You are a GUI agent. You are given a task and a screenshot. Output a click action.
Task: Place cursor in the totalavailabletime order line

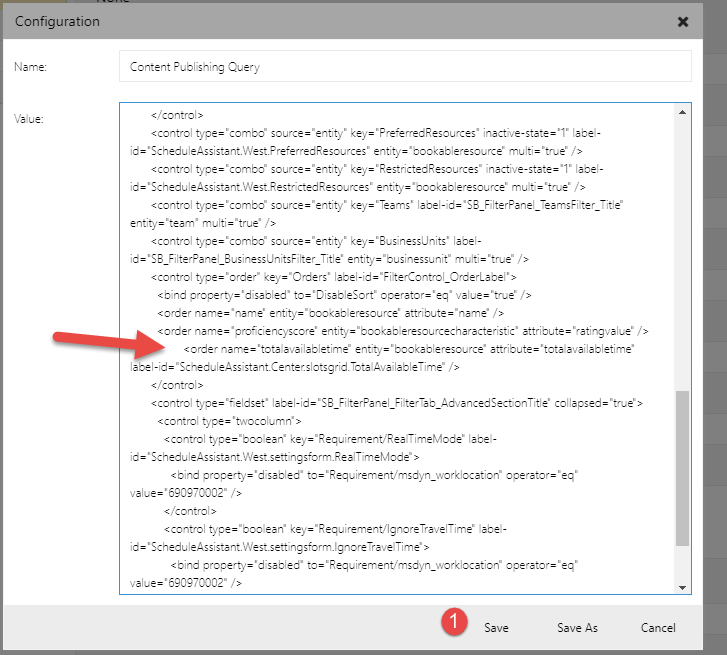coord(410,349)
